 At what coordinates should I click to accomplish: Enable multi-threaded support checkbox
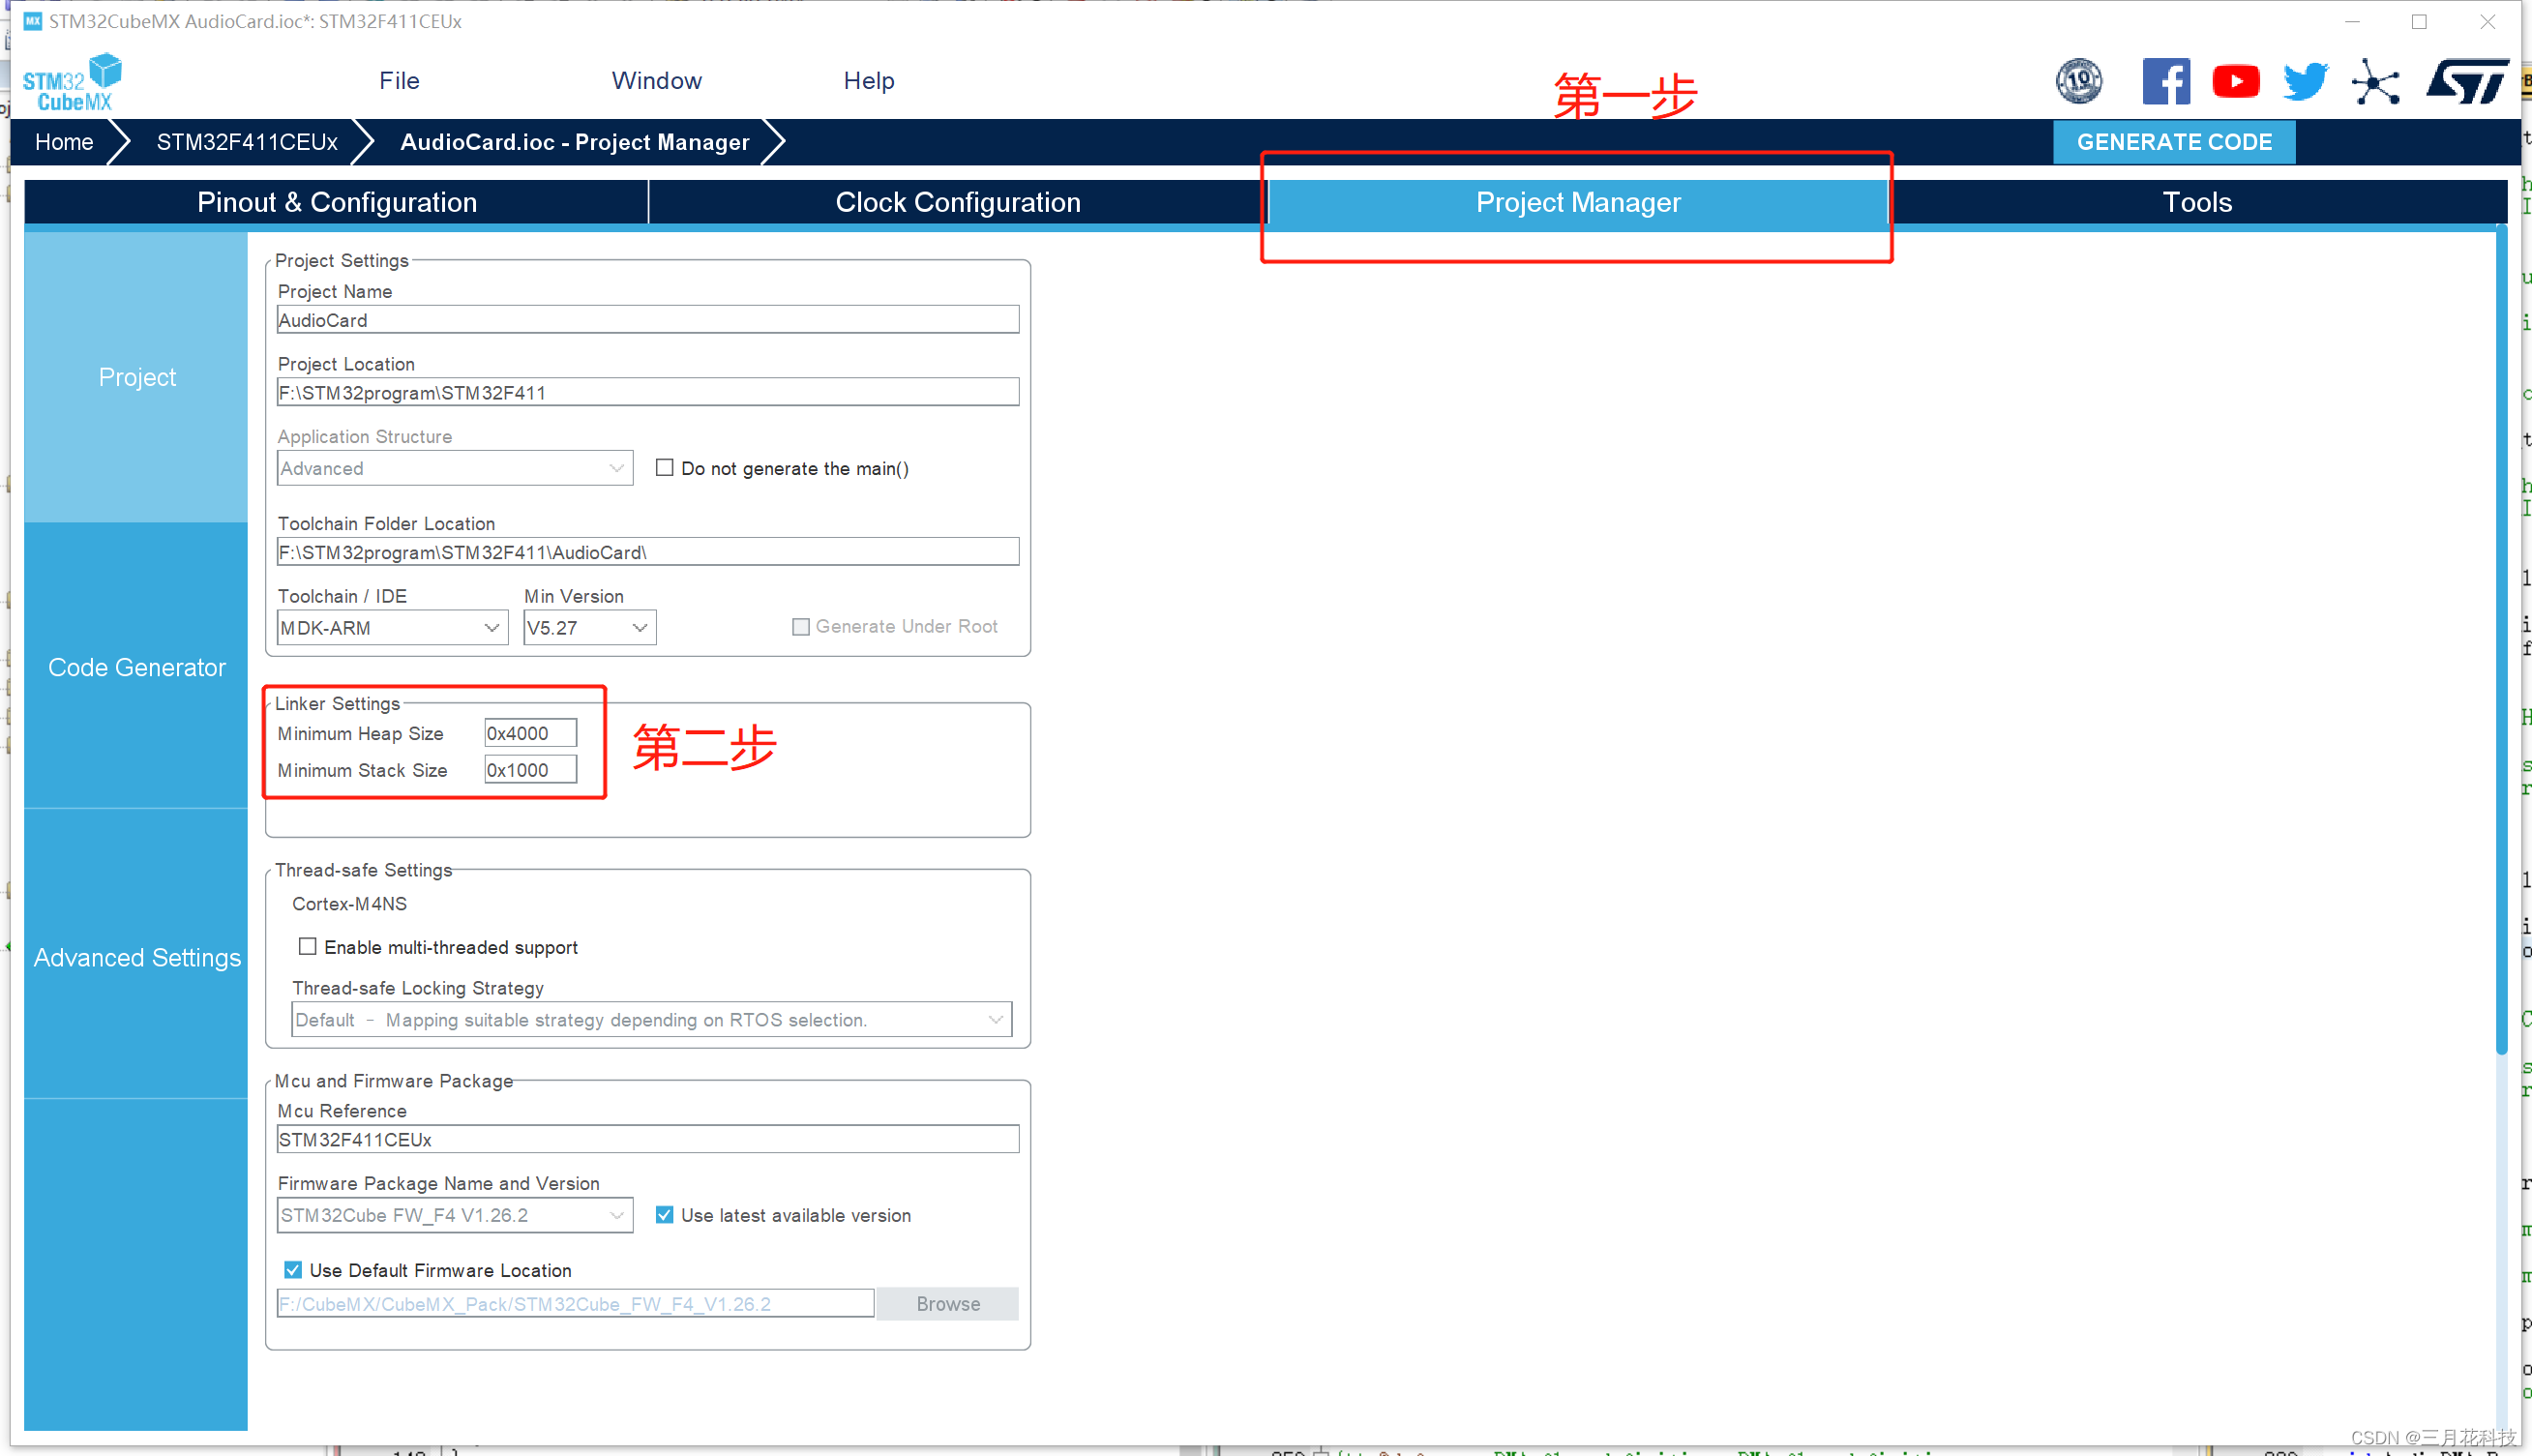click(x=308, y=946)
